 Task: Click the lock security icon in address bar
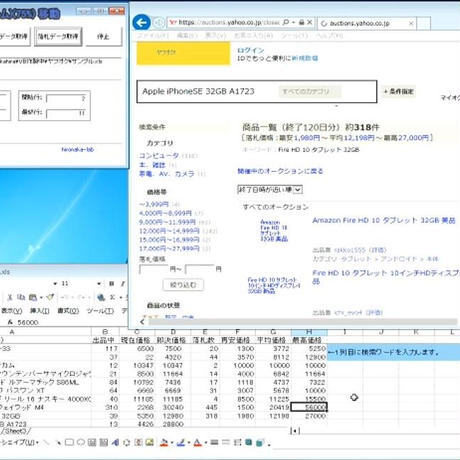coord(301,22)
